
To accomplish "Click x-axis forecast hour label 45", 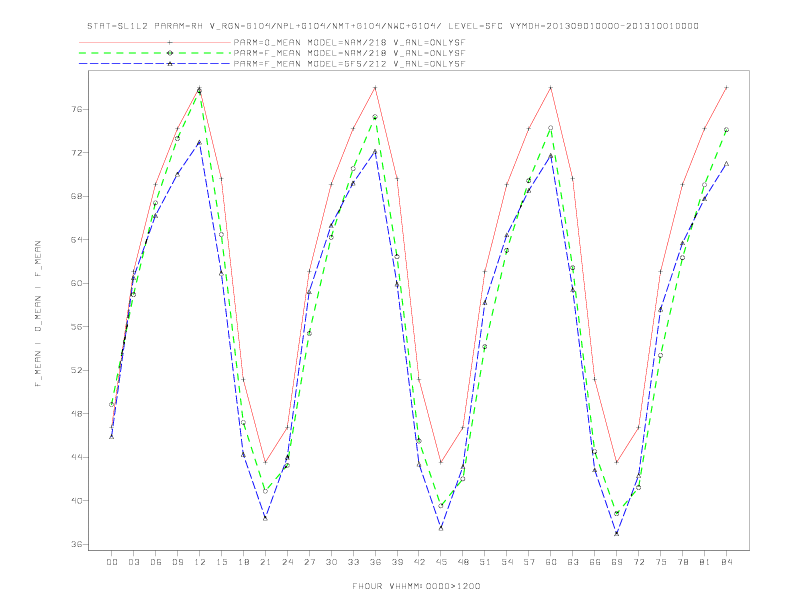I will point(441,562).
